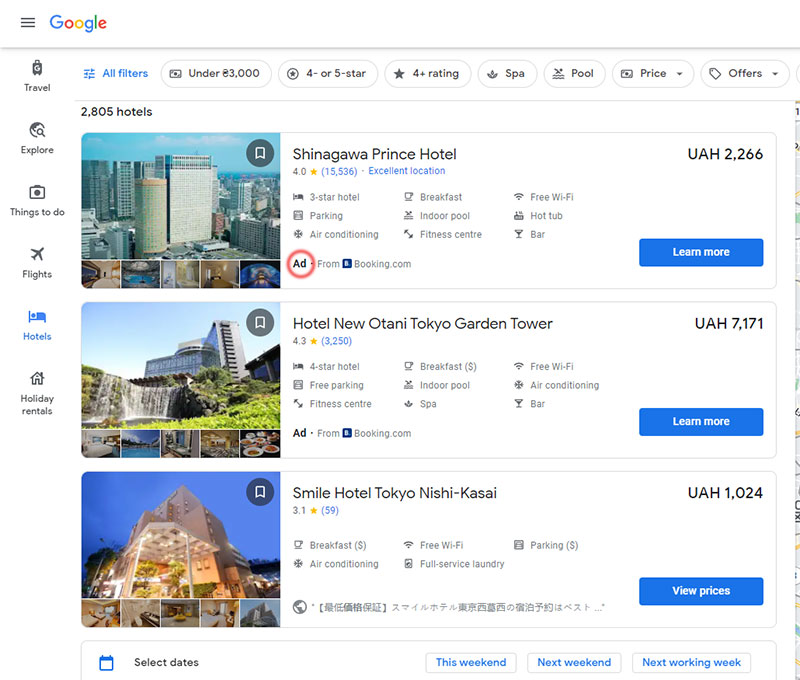Click Full-service laundry amenity on Smile Hotel
The width and height of the screenshot is (800, 680).
pyautogui.click(x=454, y=564)
